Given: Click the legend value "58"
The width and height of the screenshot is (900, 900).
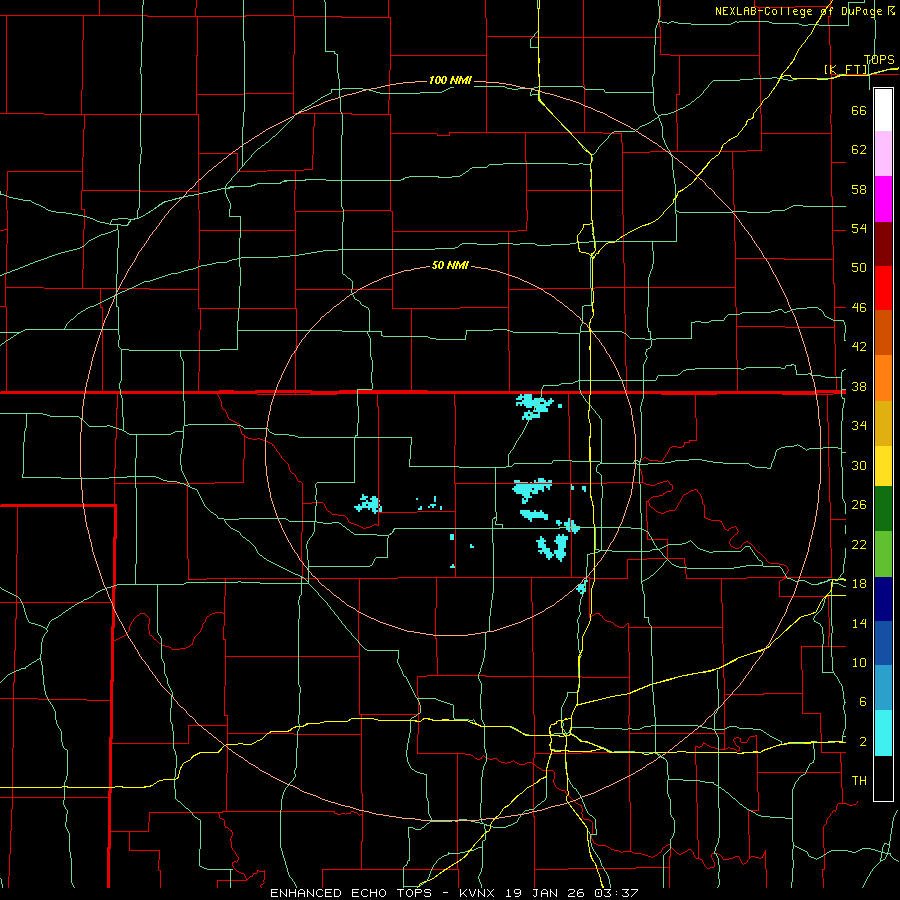Looking at the screenshot, I should click(859, 189).
